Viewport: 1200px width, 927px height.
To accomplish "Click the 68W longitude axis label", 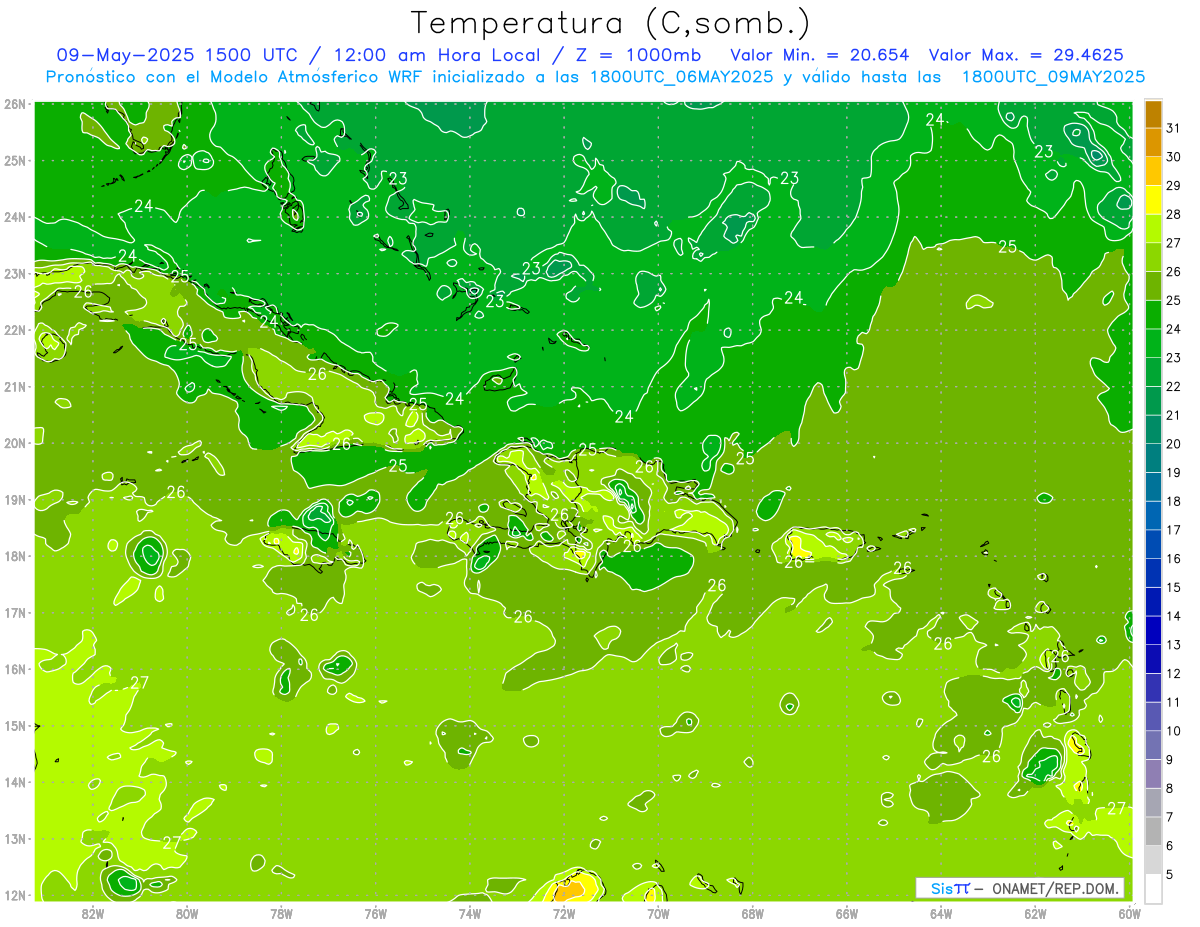I will click(x=752, y=913).
